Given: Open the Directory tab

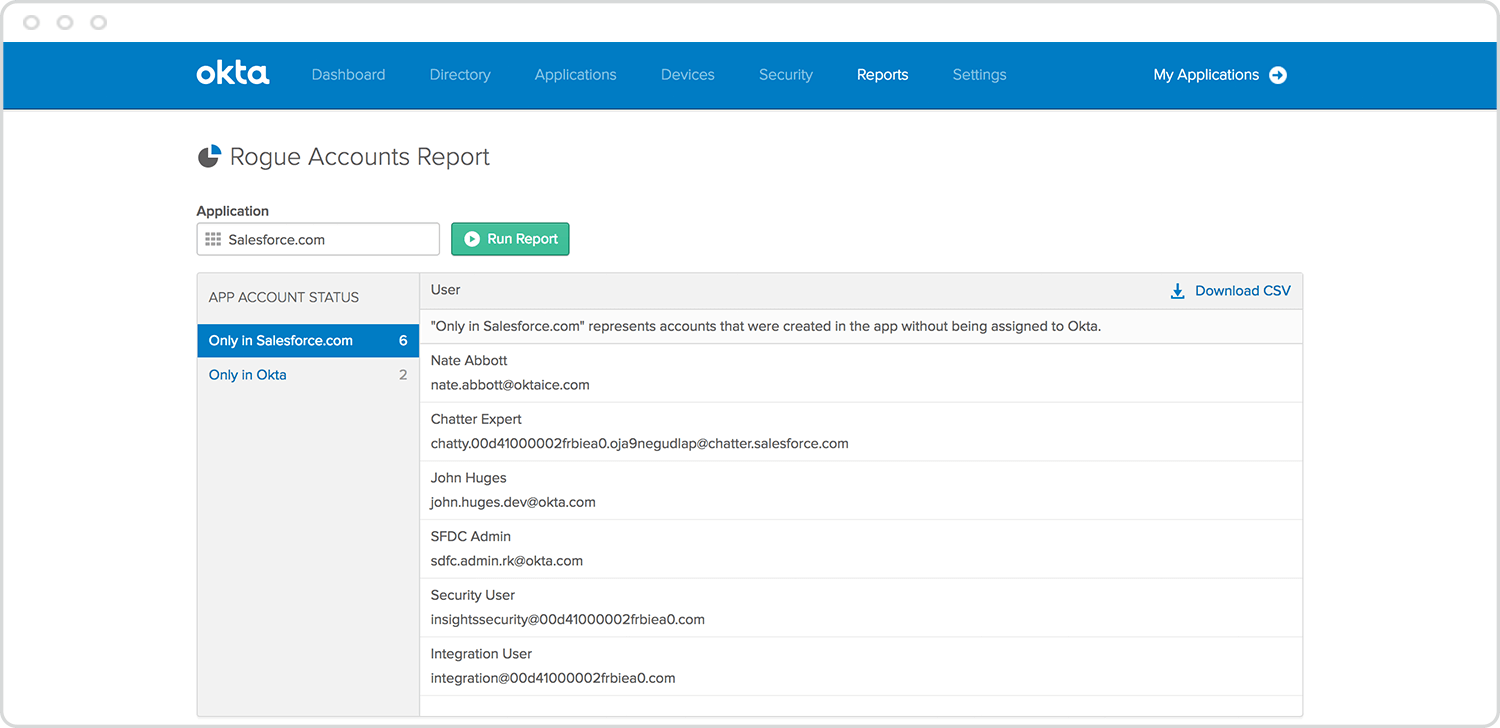Looking at the screenshot, I should point(460,75).
